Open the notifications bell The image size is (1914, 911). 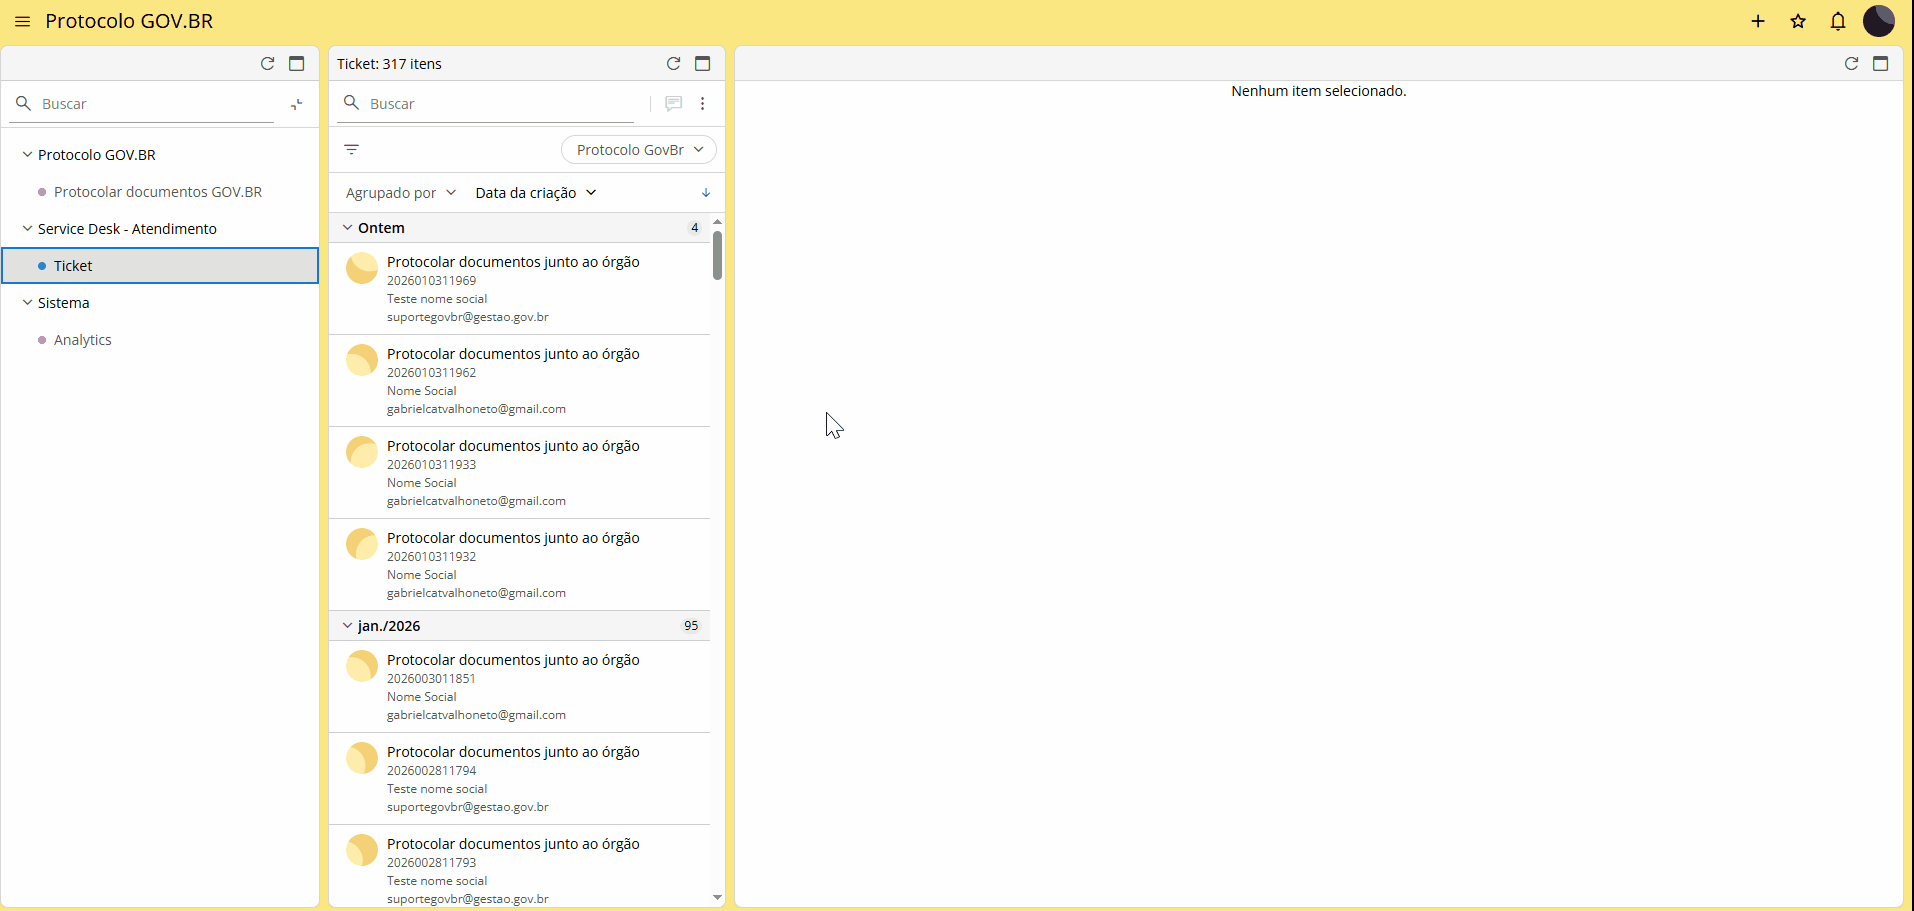[x=1838, y=21]
